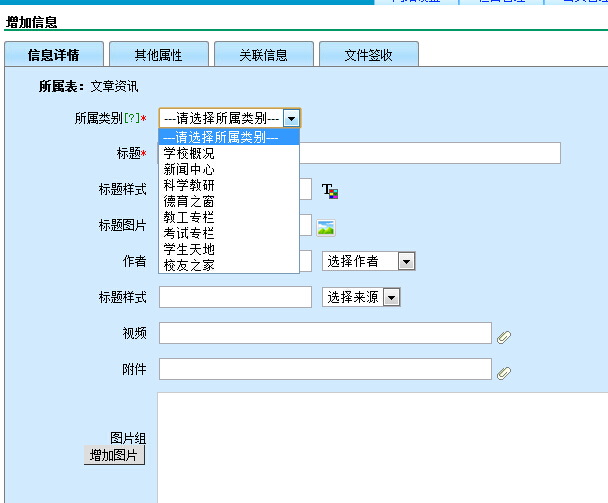Click the [?] help link beside 所属类别
This screenshot has width=608, height=503.
130,119
